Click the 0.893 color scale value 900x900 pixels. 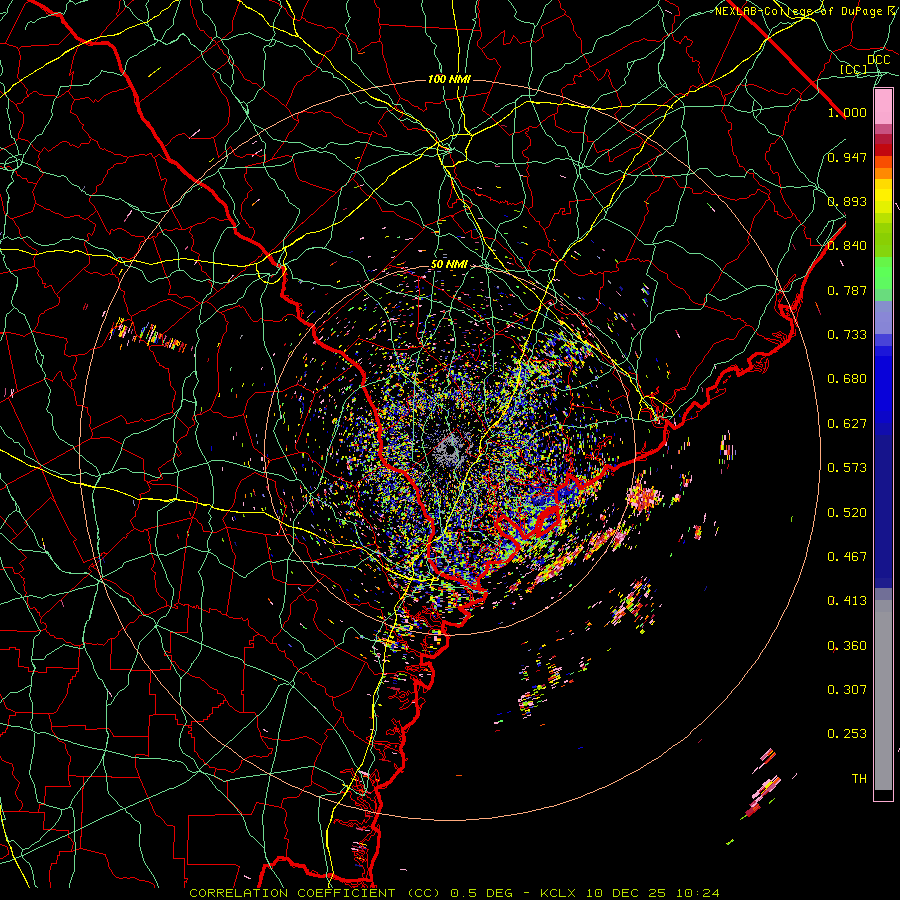click(847, 201)
